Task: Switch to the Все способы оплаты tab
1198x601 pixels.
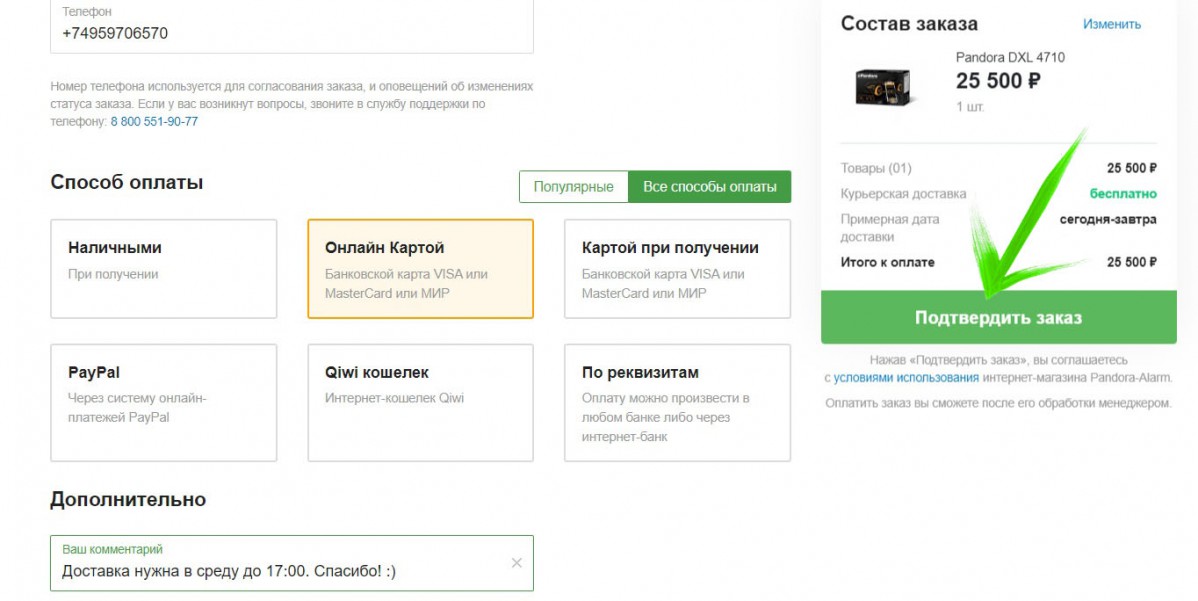Action: click(x=710, y=186)
